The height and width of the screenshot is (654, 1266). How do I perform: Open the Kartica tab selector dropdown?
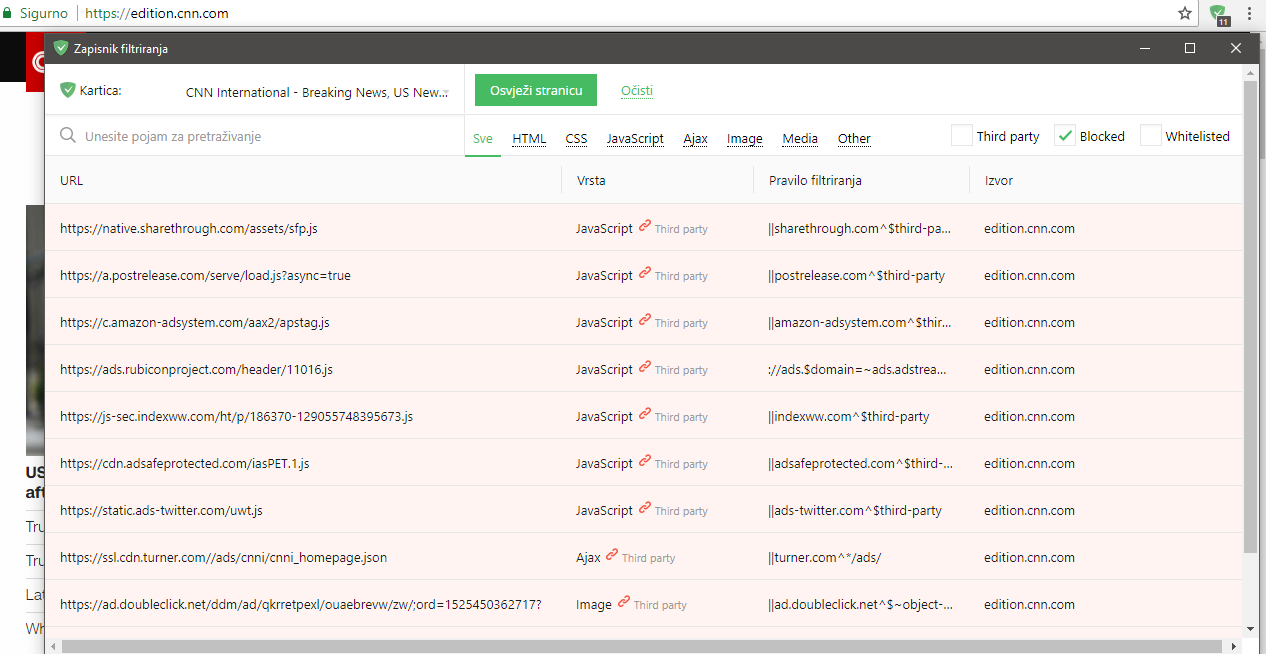tap(318, 92)
